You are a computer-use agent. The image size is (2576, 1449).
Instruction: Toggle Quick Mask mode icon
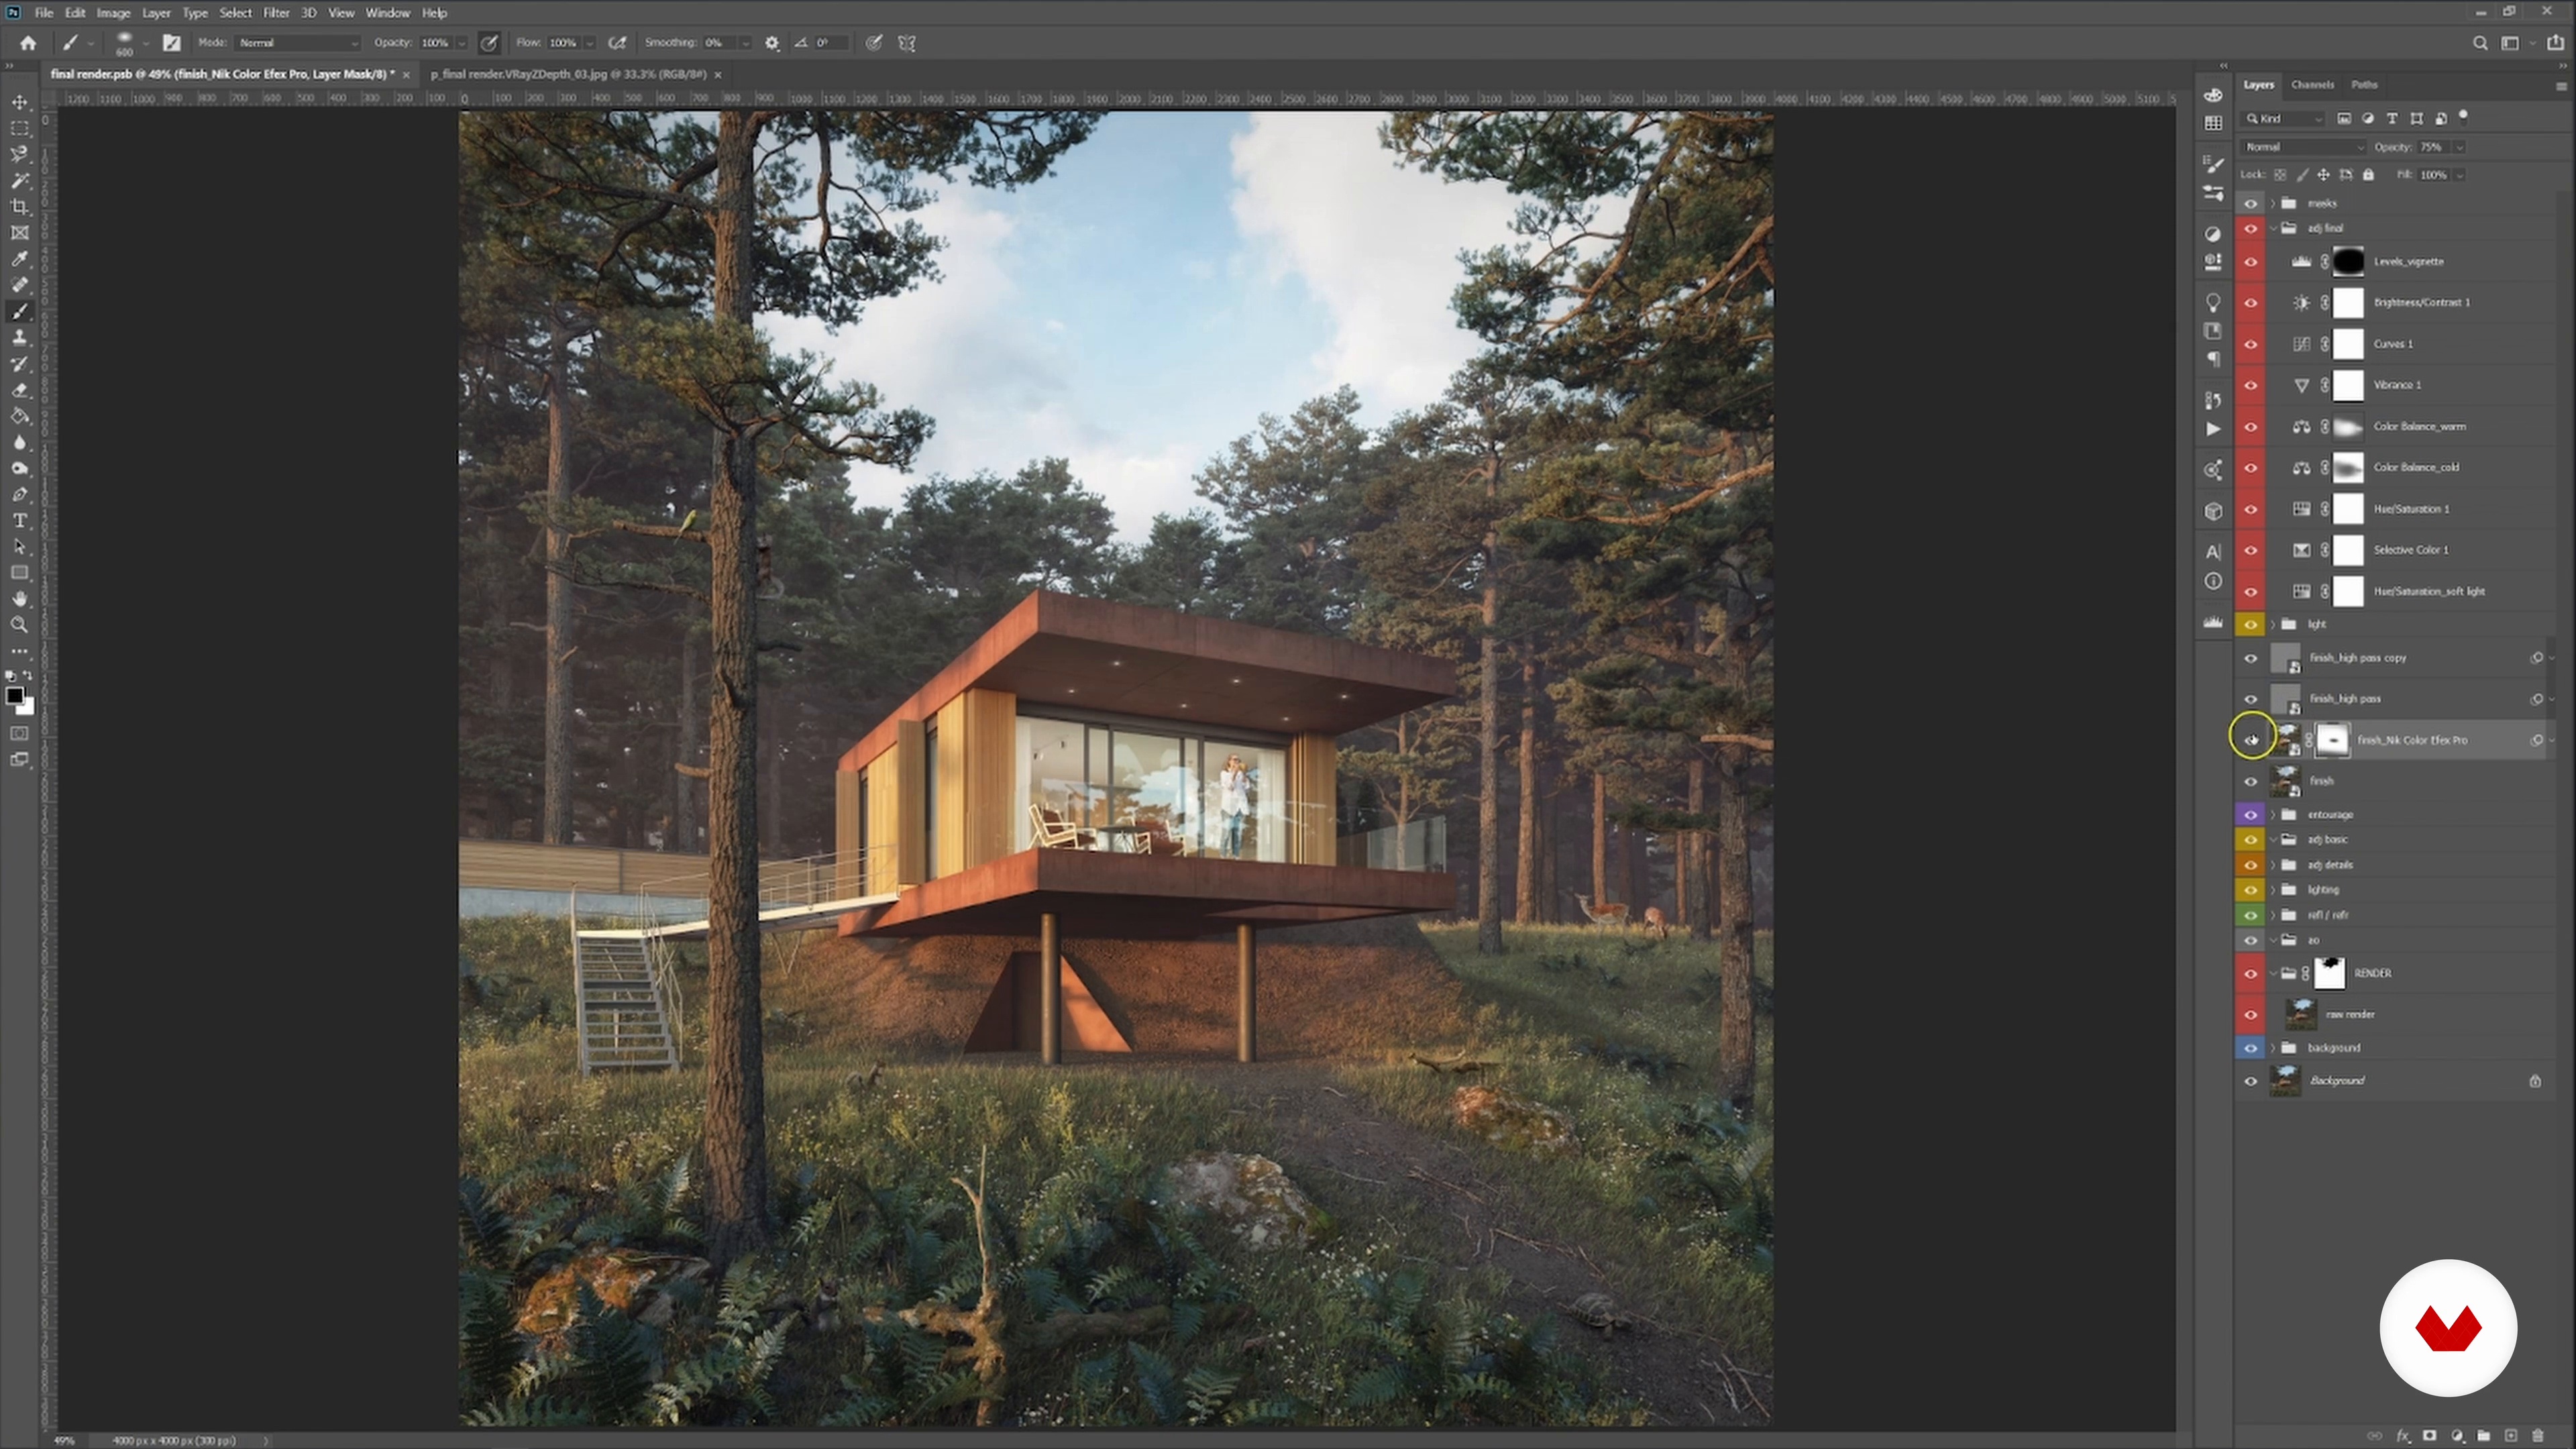19,733
